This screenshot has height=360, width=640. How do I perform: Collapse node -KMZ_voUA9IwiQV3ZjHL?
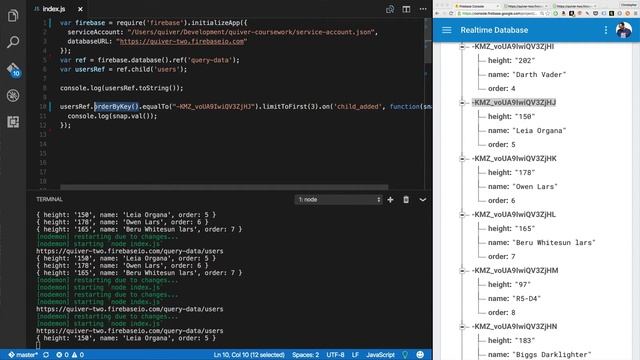tap(462, 214)
